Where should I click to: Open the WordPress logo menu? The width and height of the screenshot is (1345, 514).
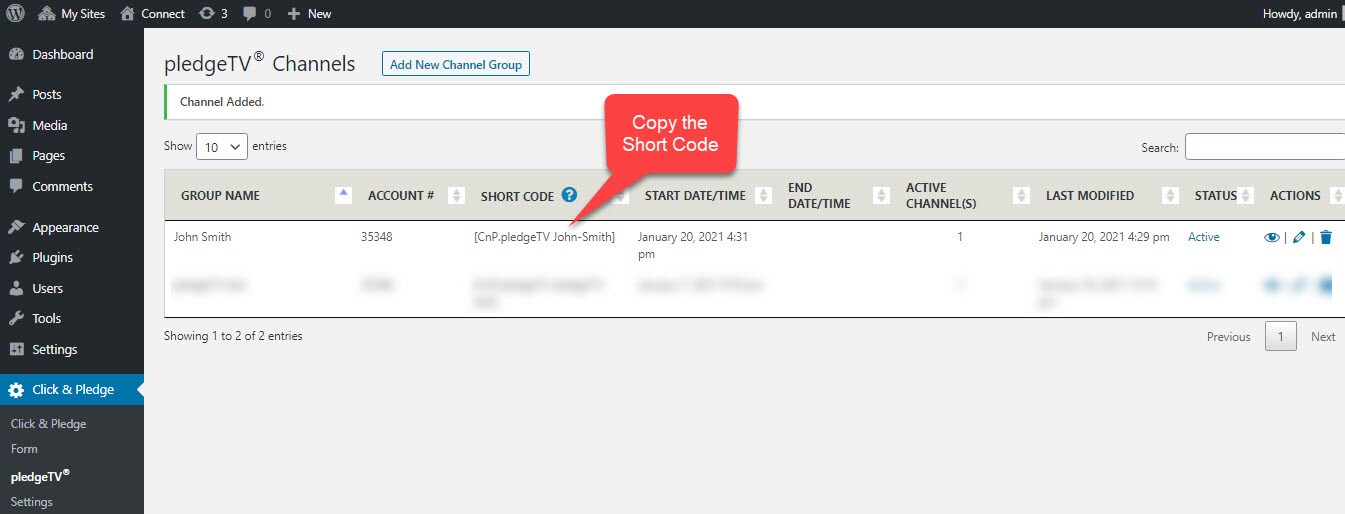click(x=16, y=13)
